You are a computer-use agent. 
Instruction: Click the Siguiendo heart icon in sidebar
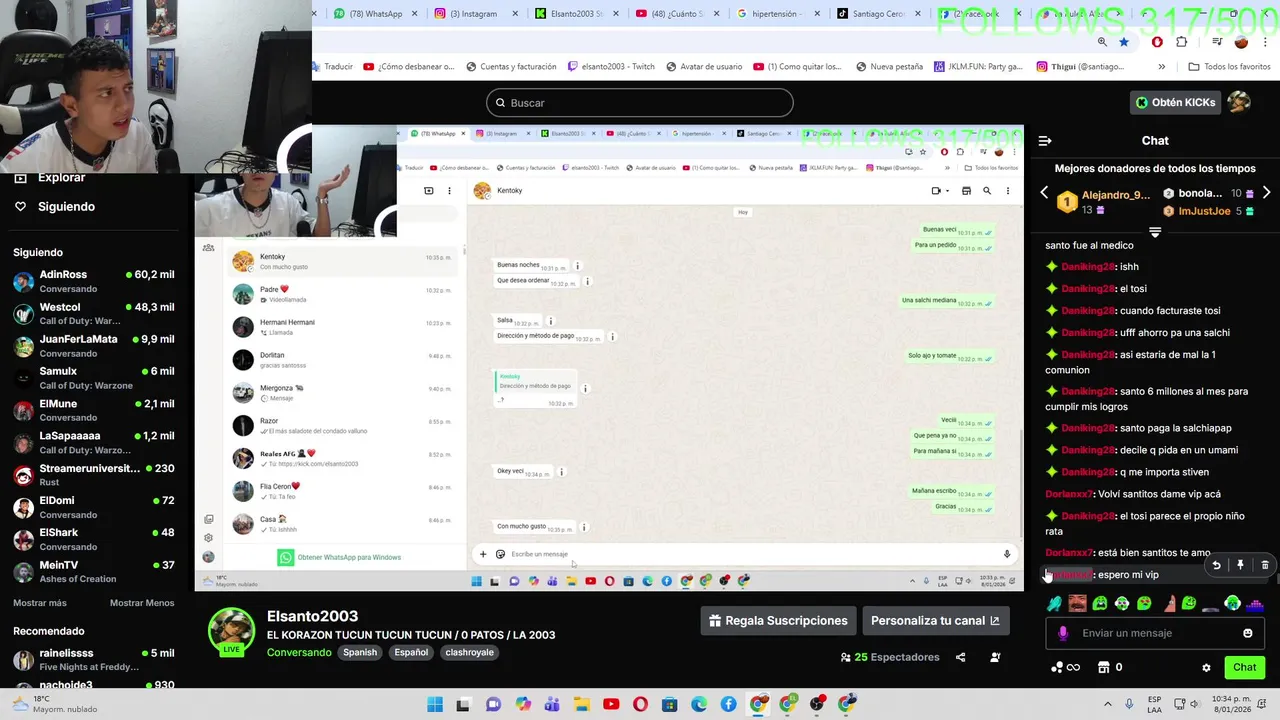pos(20,206)
